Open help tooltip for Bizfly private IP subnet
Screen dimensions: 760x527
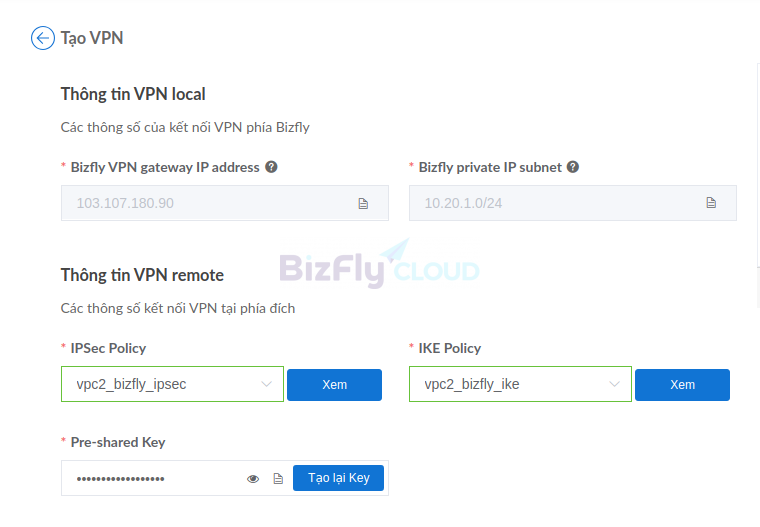[573, 167]
